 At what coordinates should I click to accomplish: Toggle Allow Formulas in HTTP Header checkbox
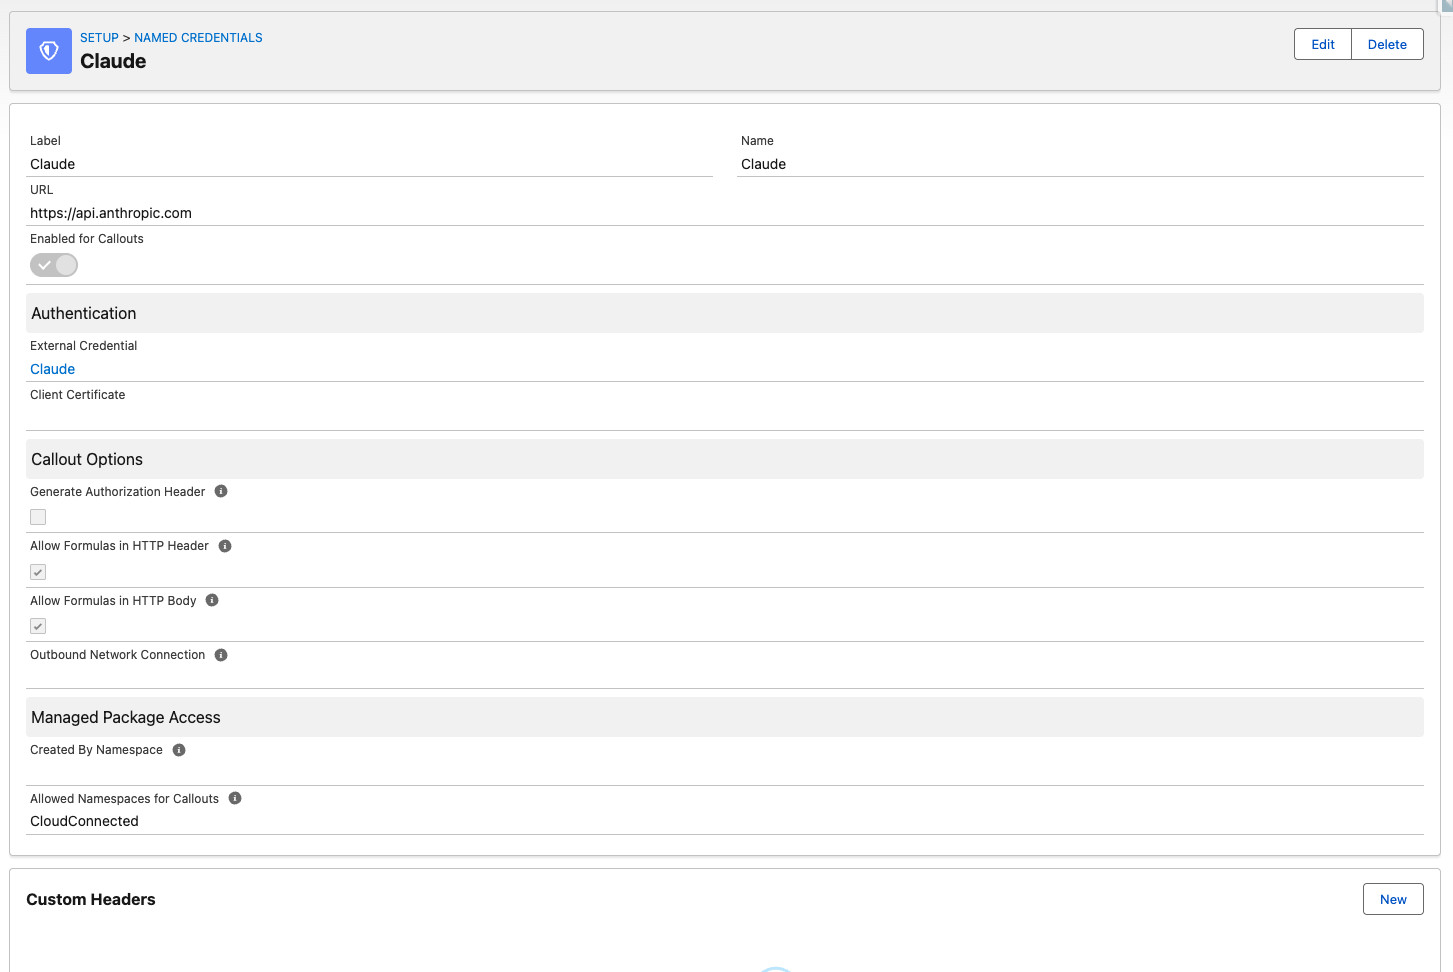click(x=38, y=572)
